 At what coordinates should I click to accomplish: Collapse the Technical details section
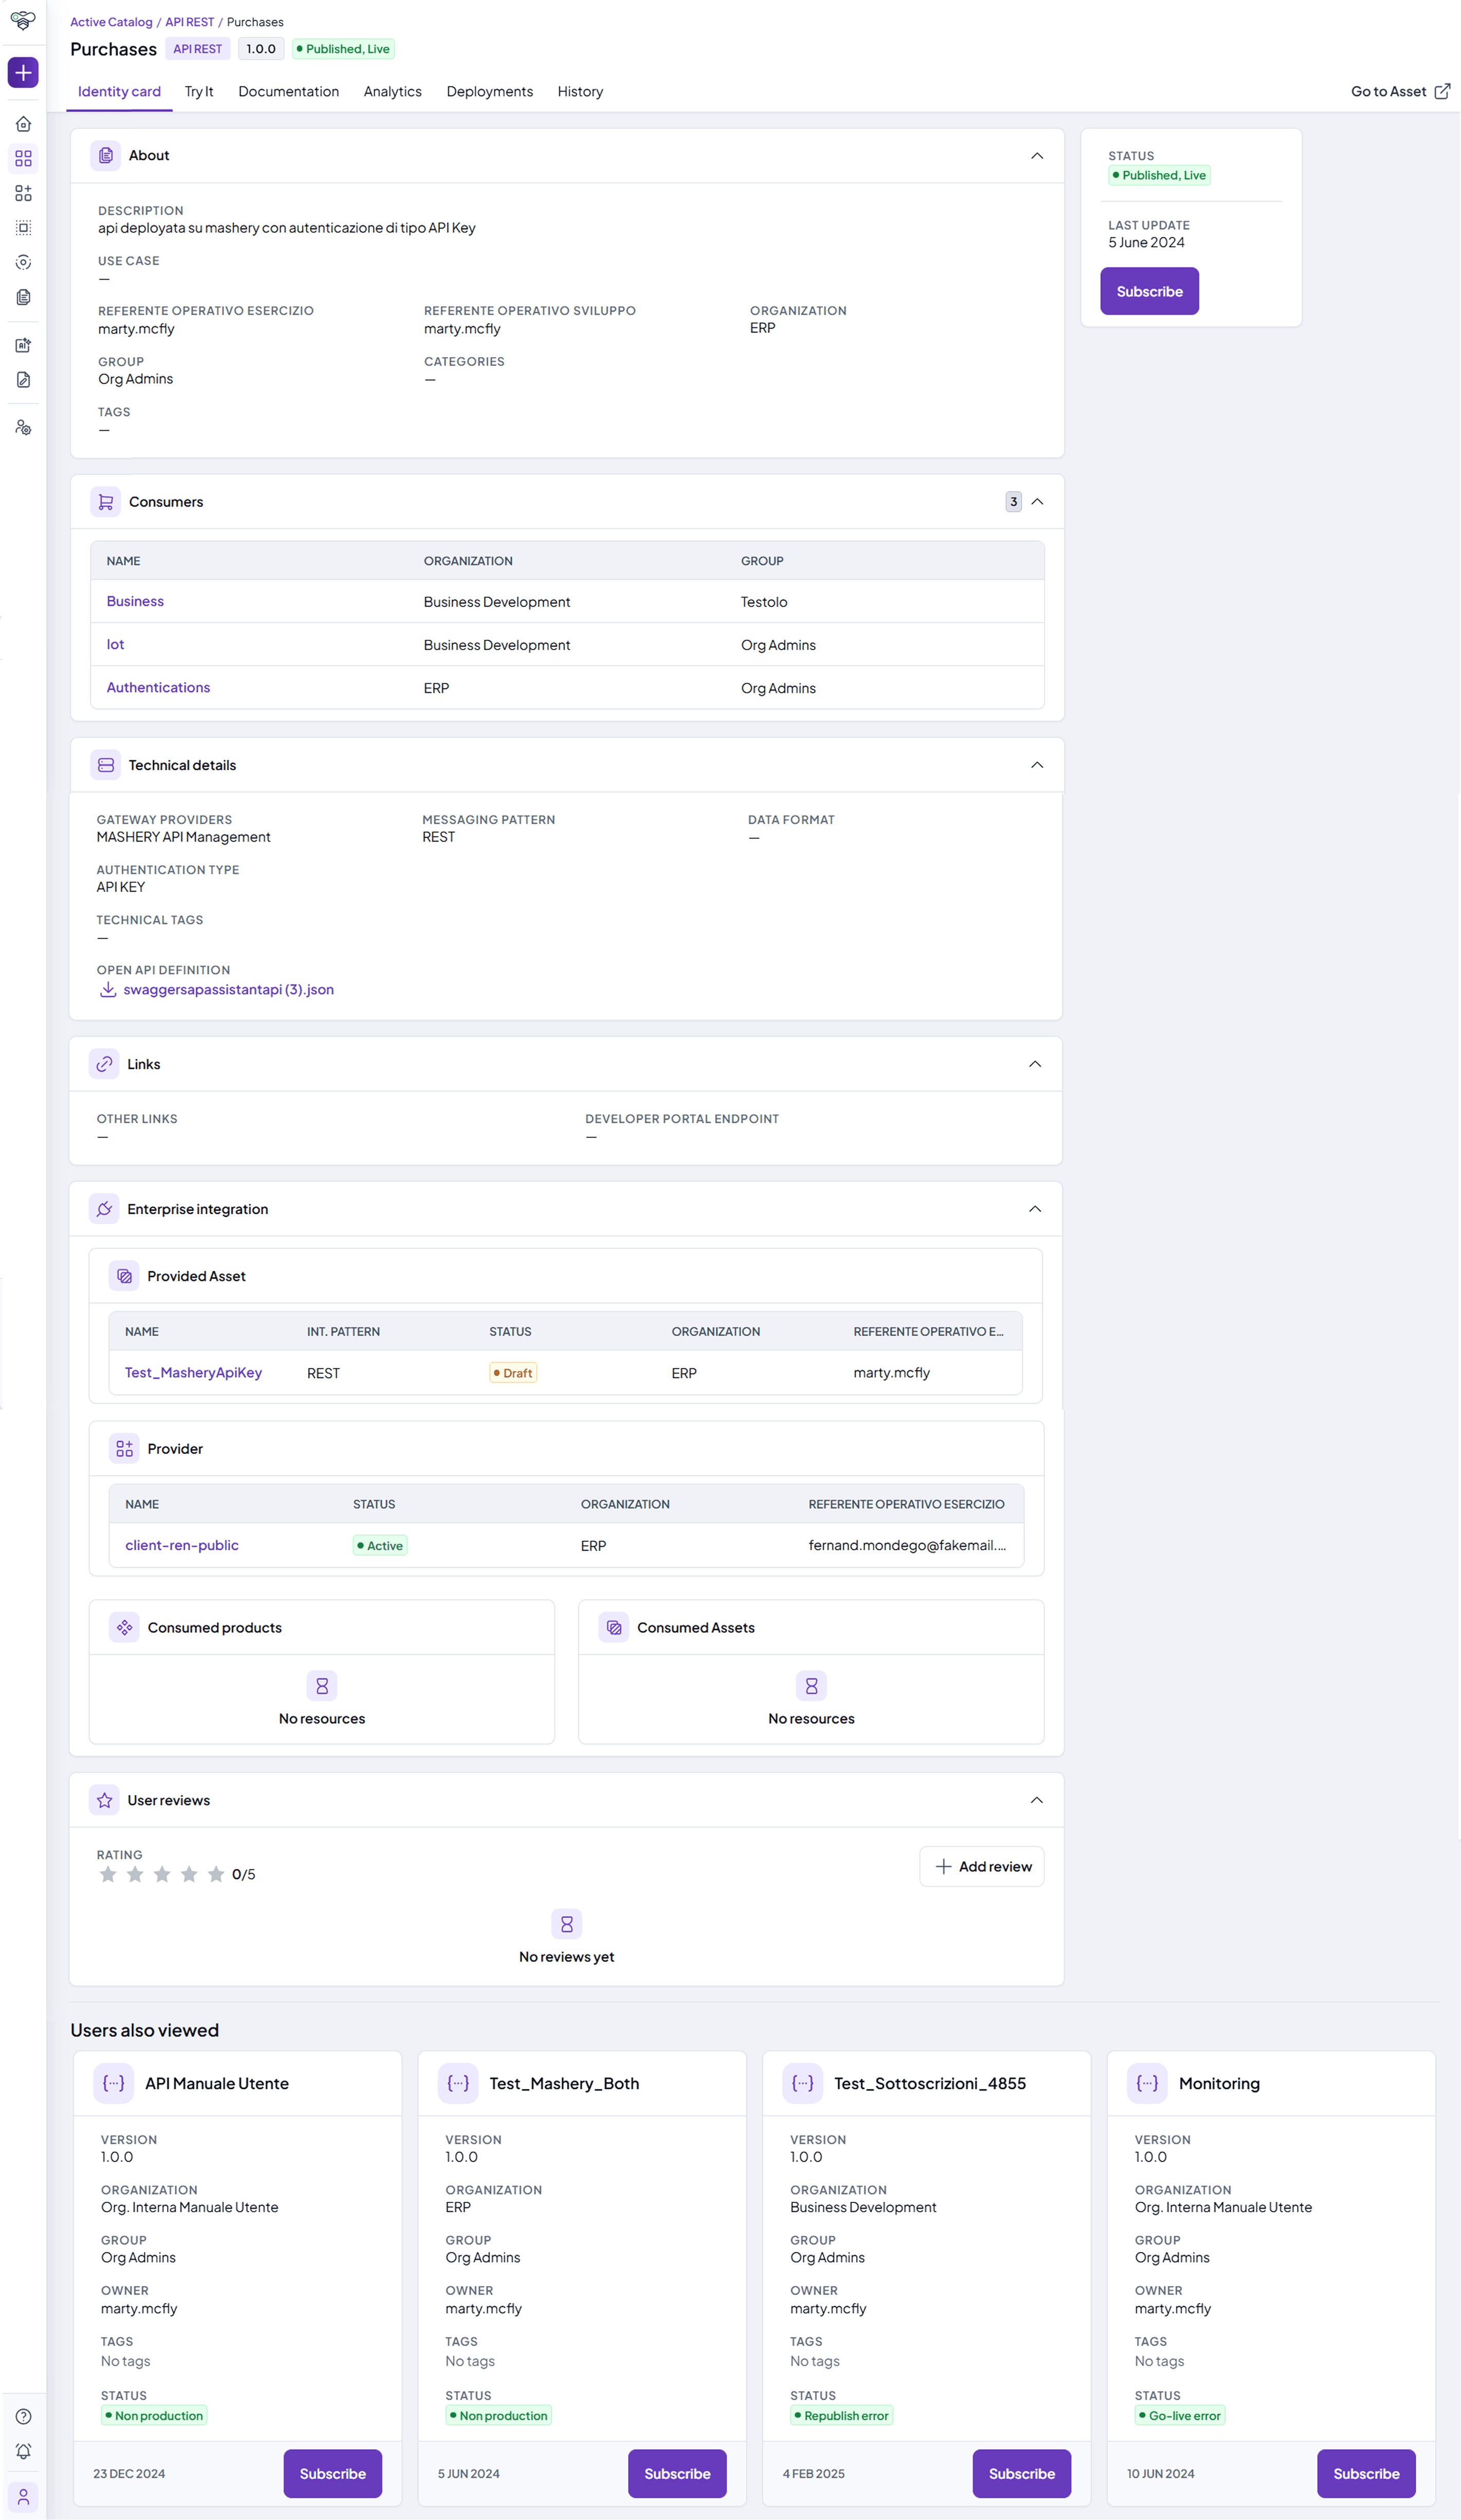1037,765
